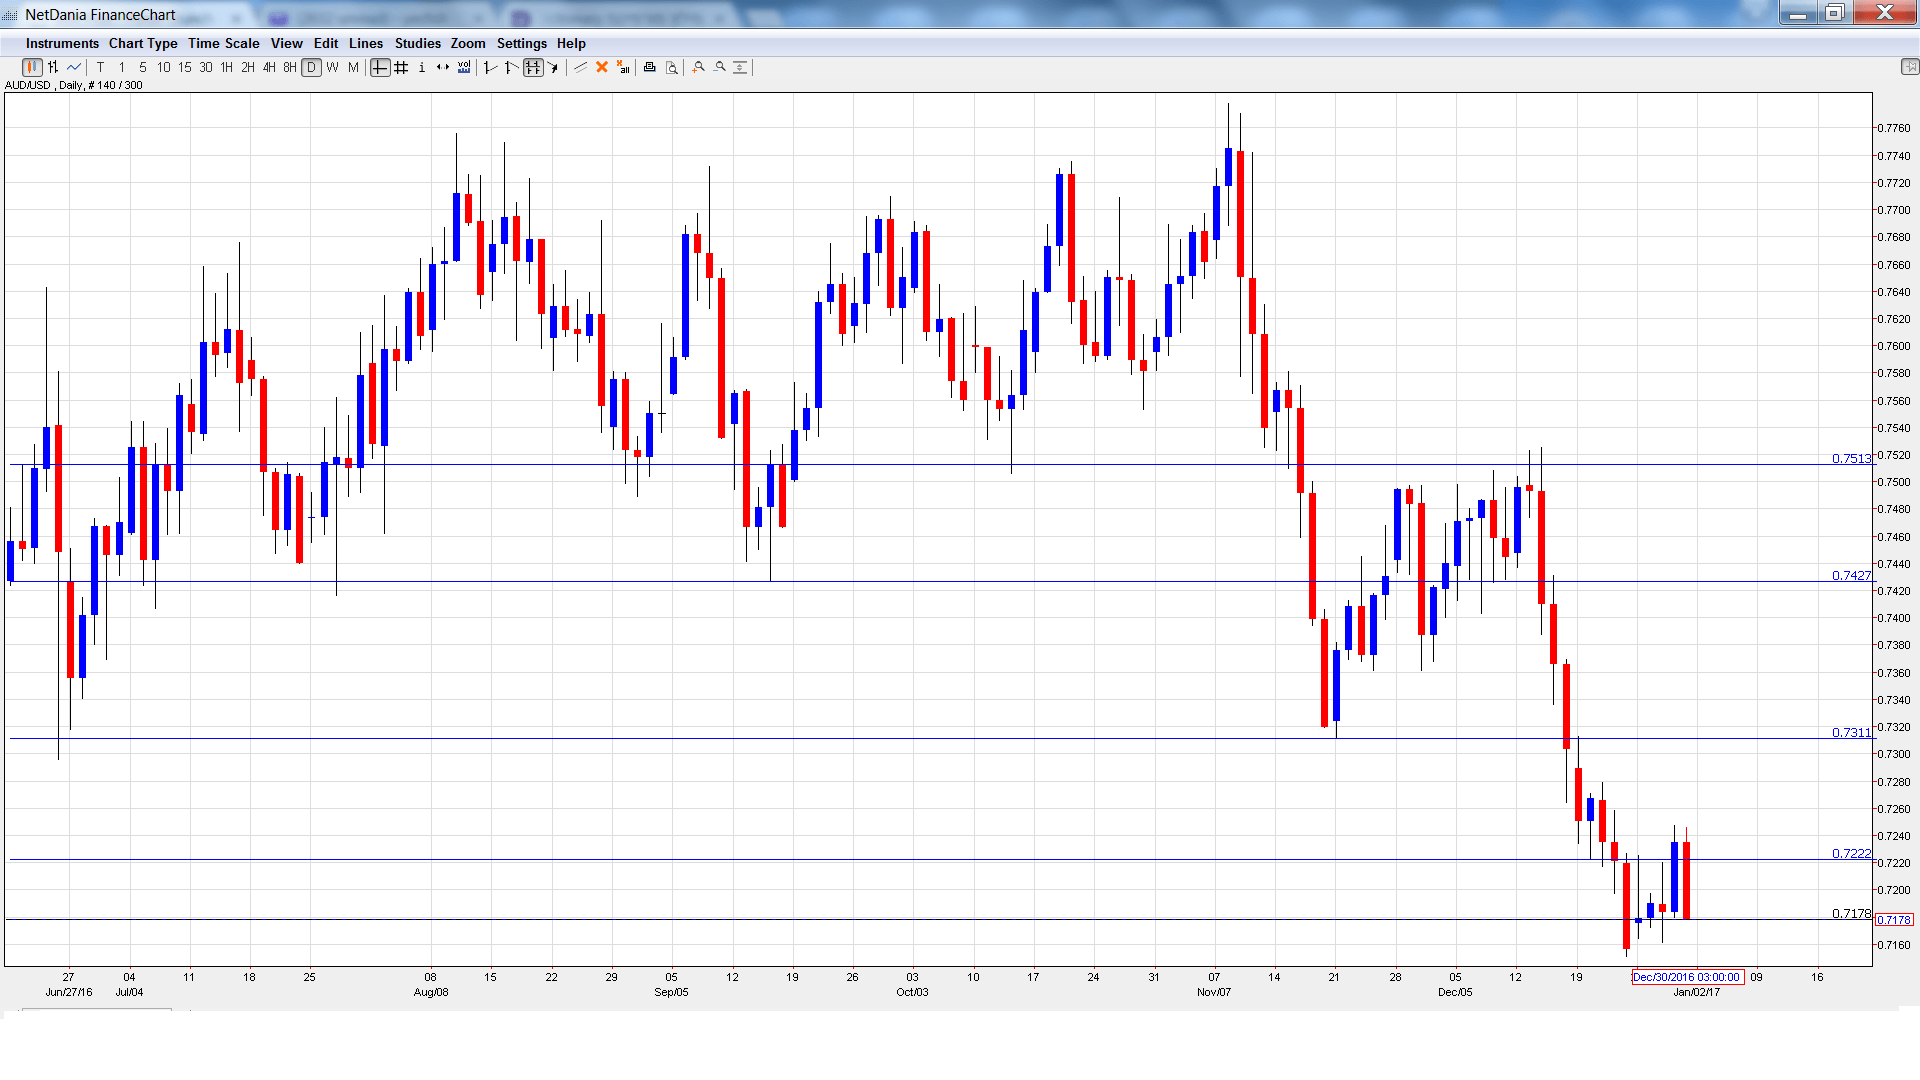The image size is (1920, 1080).
Task: Open the Studies menu
Action: click(x=417, y=43)
